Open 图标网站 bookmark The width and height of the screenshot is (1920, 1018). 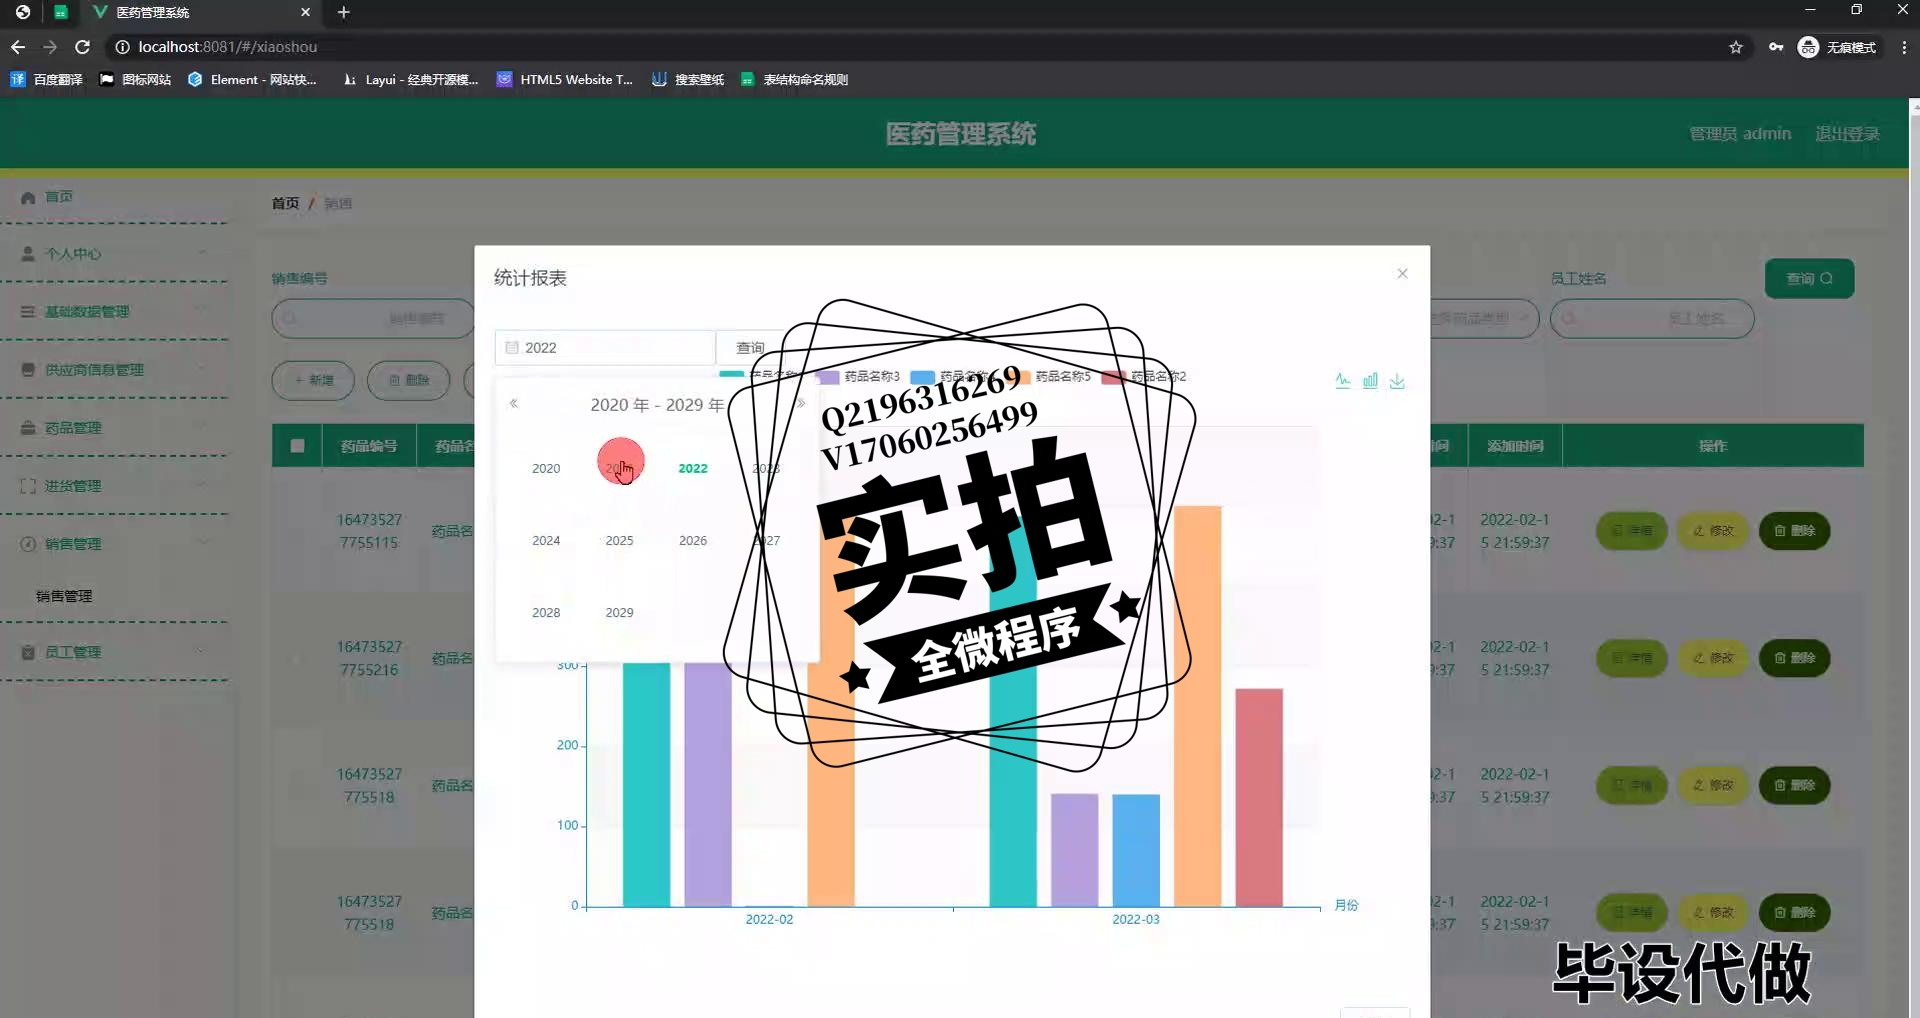pos(135,80)
